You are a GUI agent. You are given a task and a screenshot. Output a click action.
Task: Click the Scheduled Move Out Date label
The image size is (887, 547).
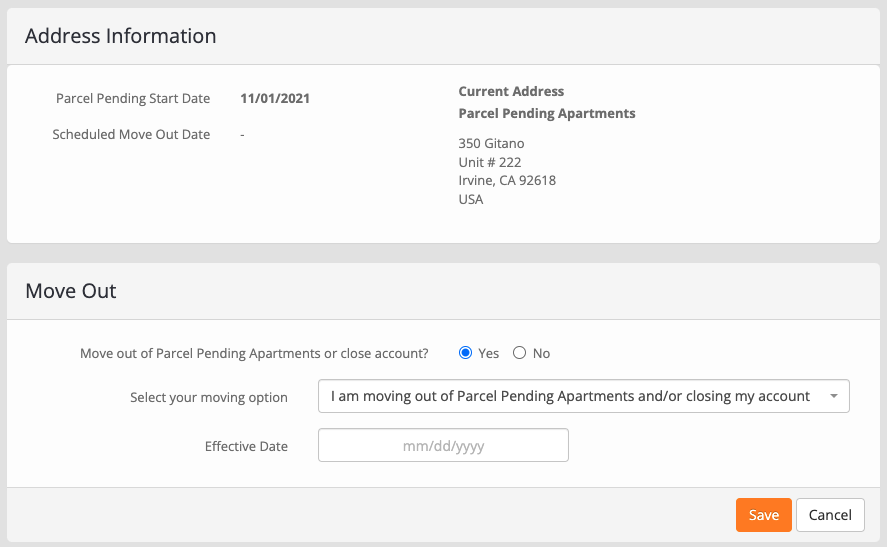(x=131, y=135)
